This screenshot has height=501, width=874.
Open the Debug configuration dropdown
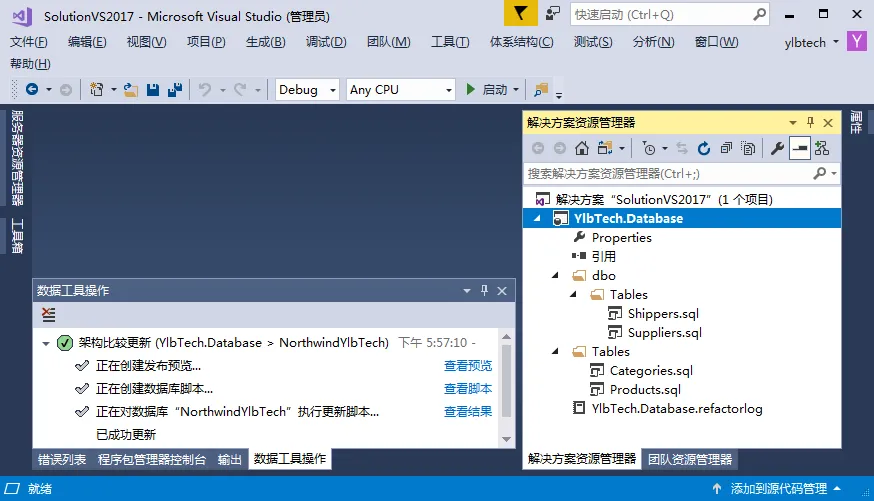[333, 90]
